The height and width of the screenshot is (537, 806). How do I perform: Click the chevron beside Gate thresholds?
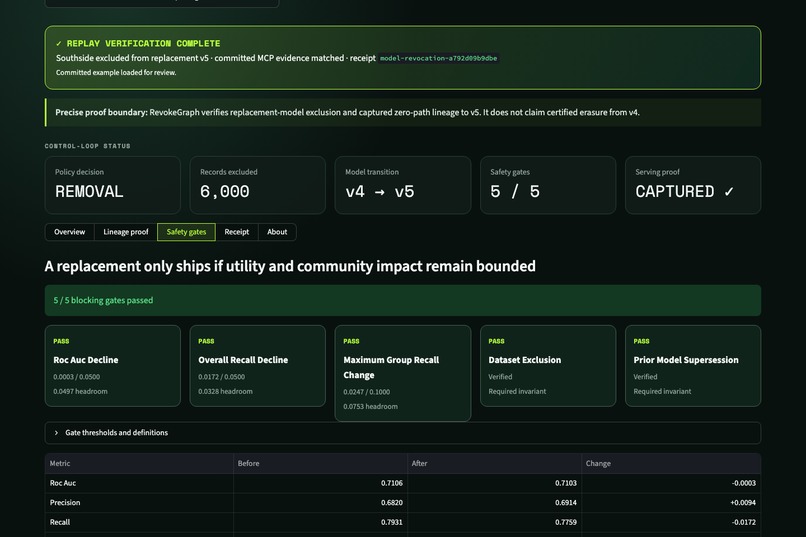coord(56,433)
